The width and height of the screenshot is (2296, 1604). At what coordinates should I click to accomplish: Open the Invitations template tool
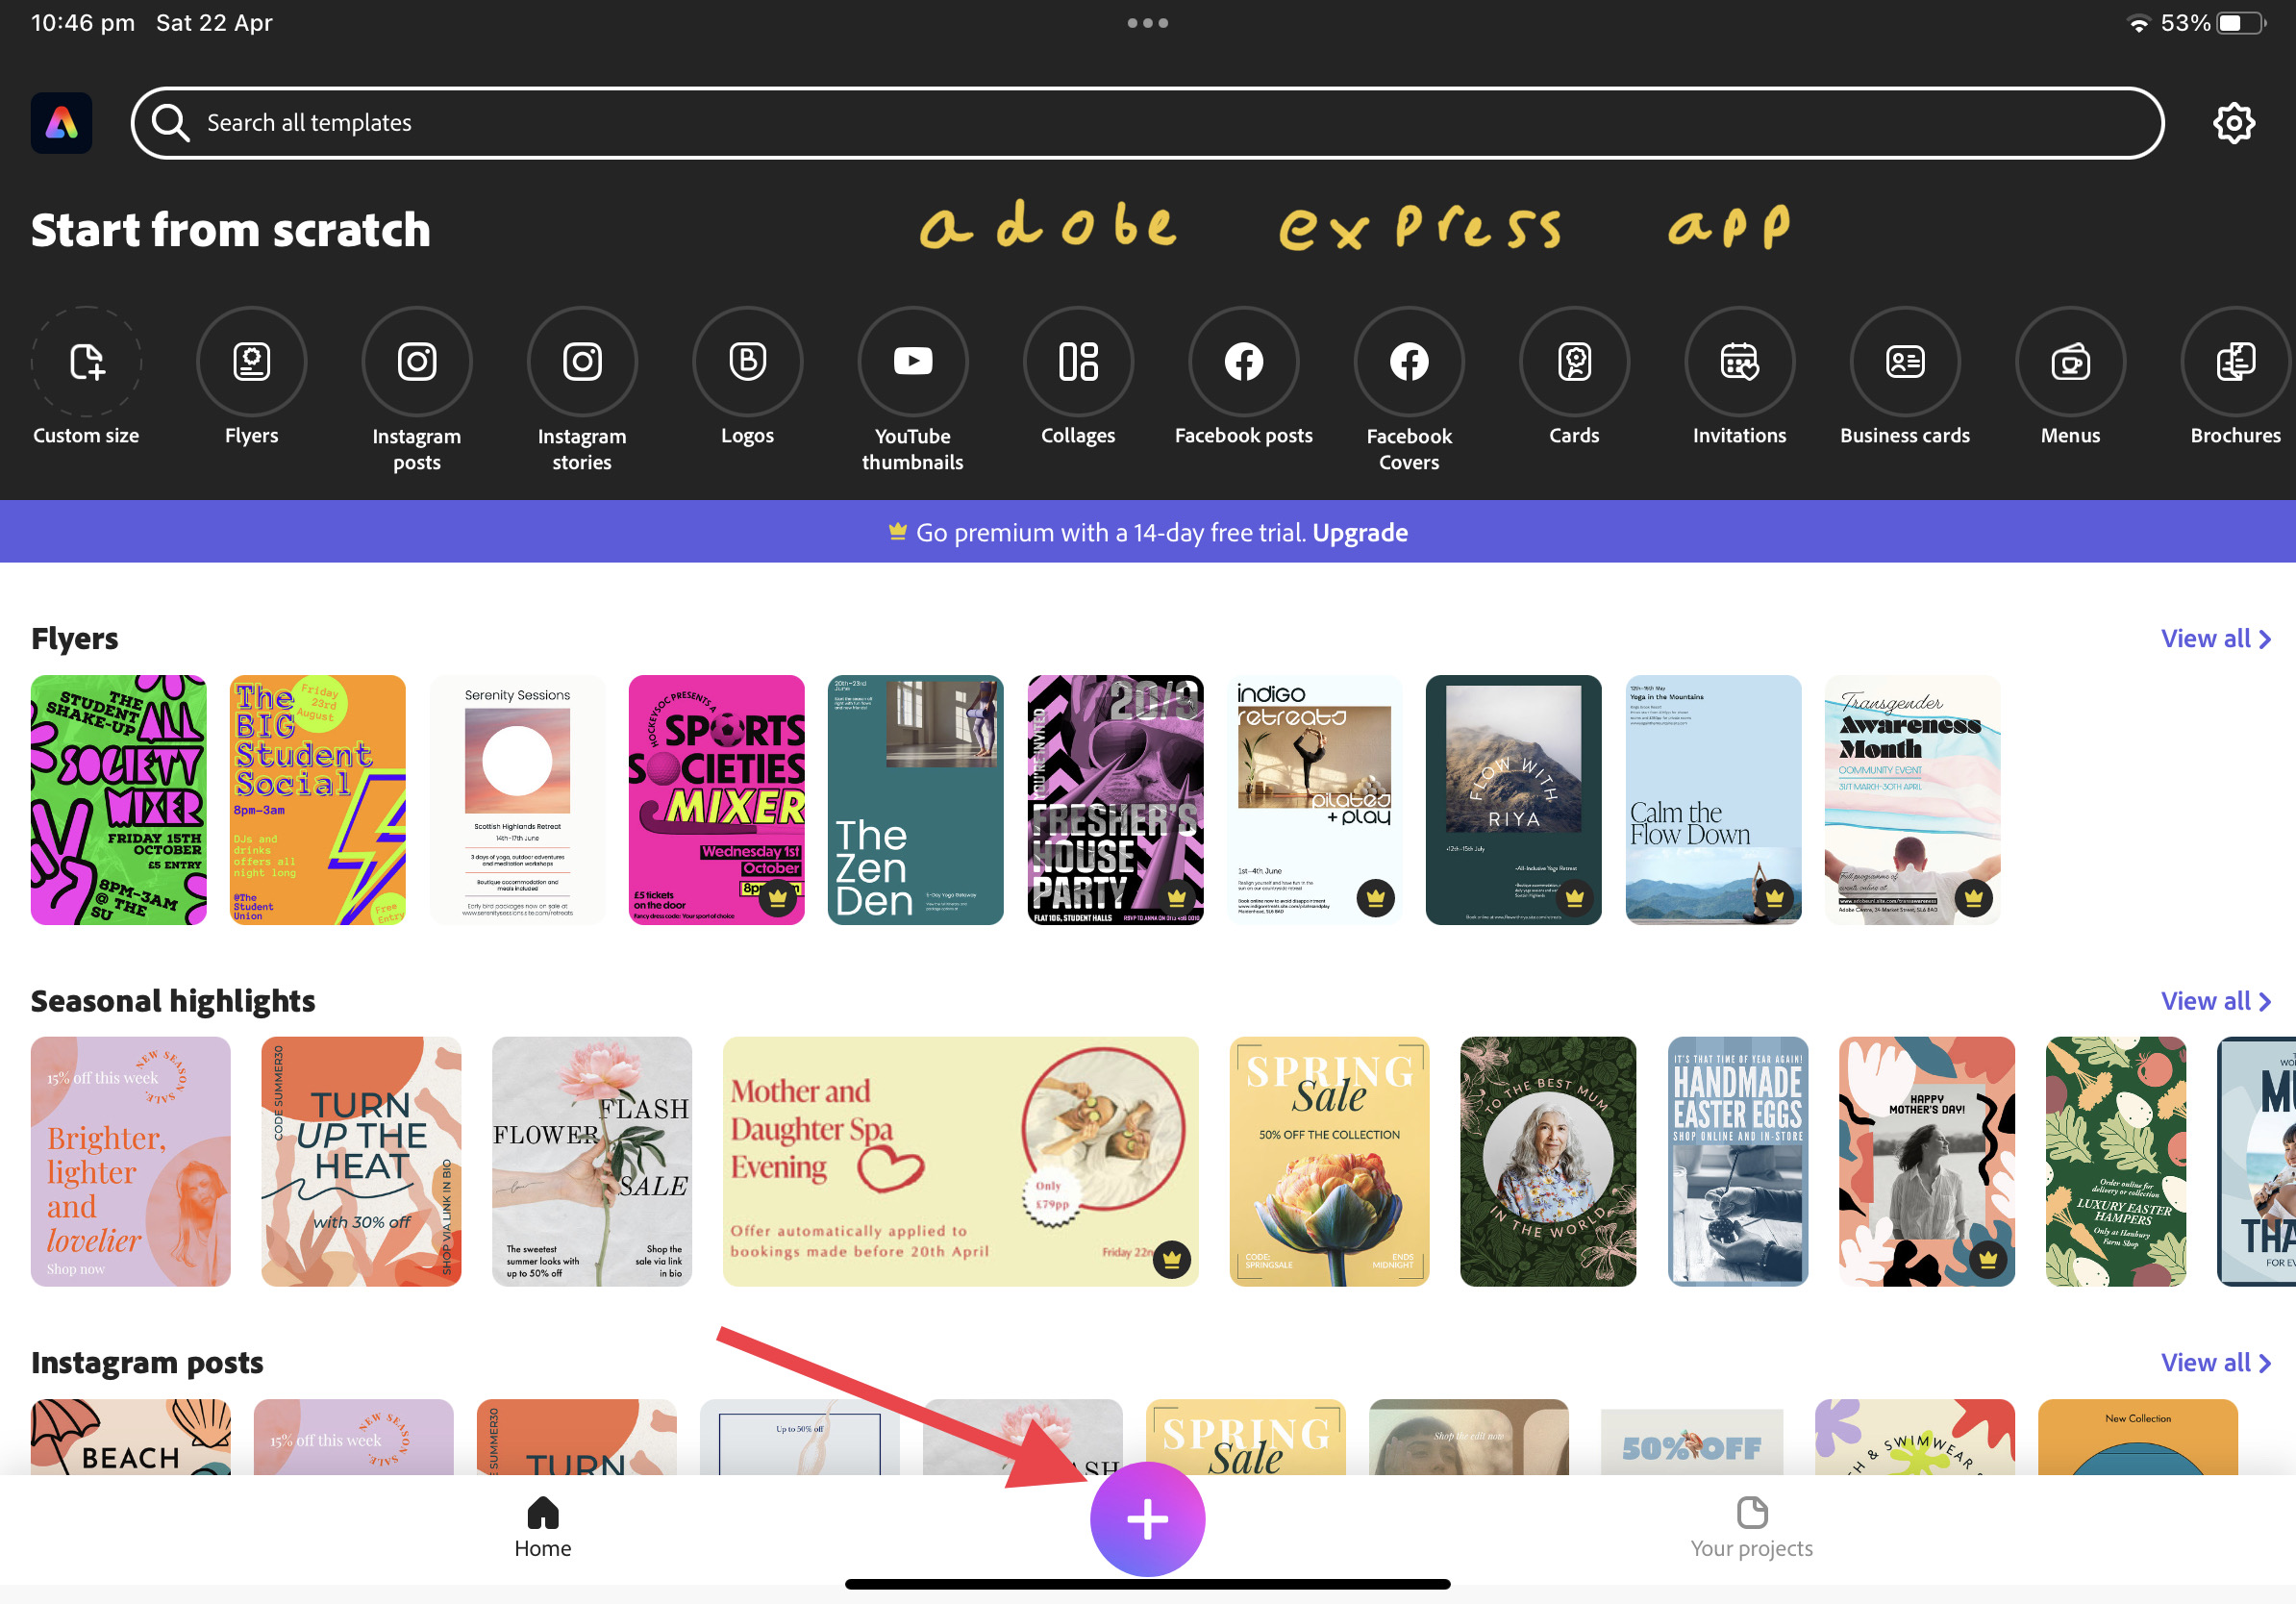pyautogui.click(x=1739, y=362)
